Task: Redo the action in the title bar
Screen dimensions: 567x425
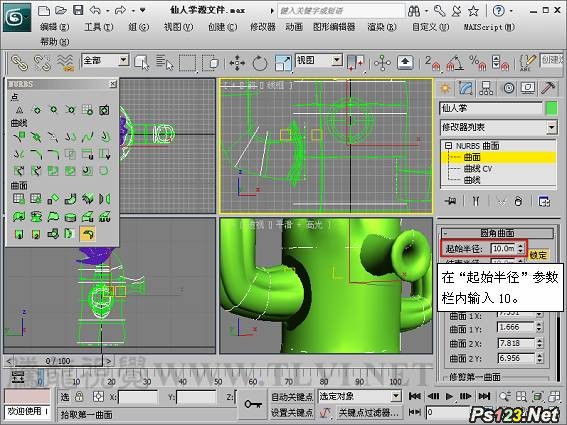Action: tap(120, 10)
